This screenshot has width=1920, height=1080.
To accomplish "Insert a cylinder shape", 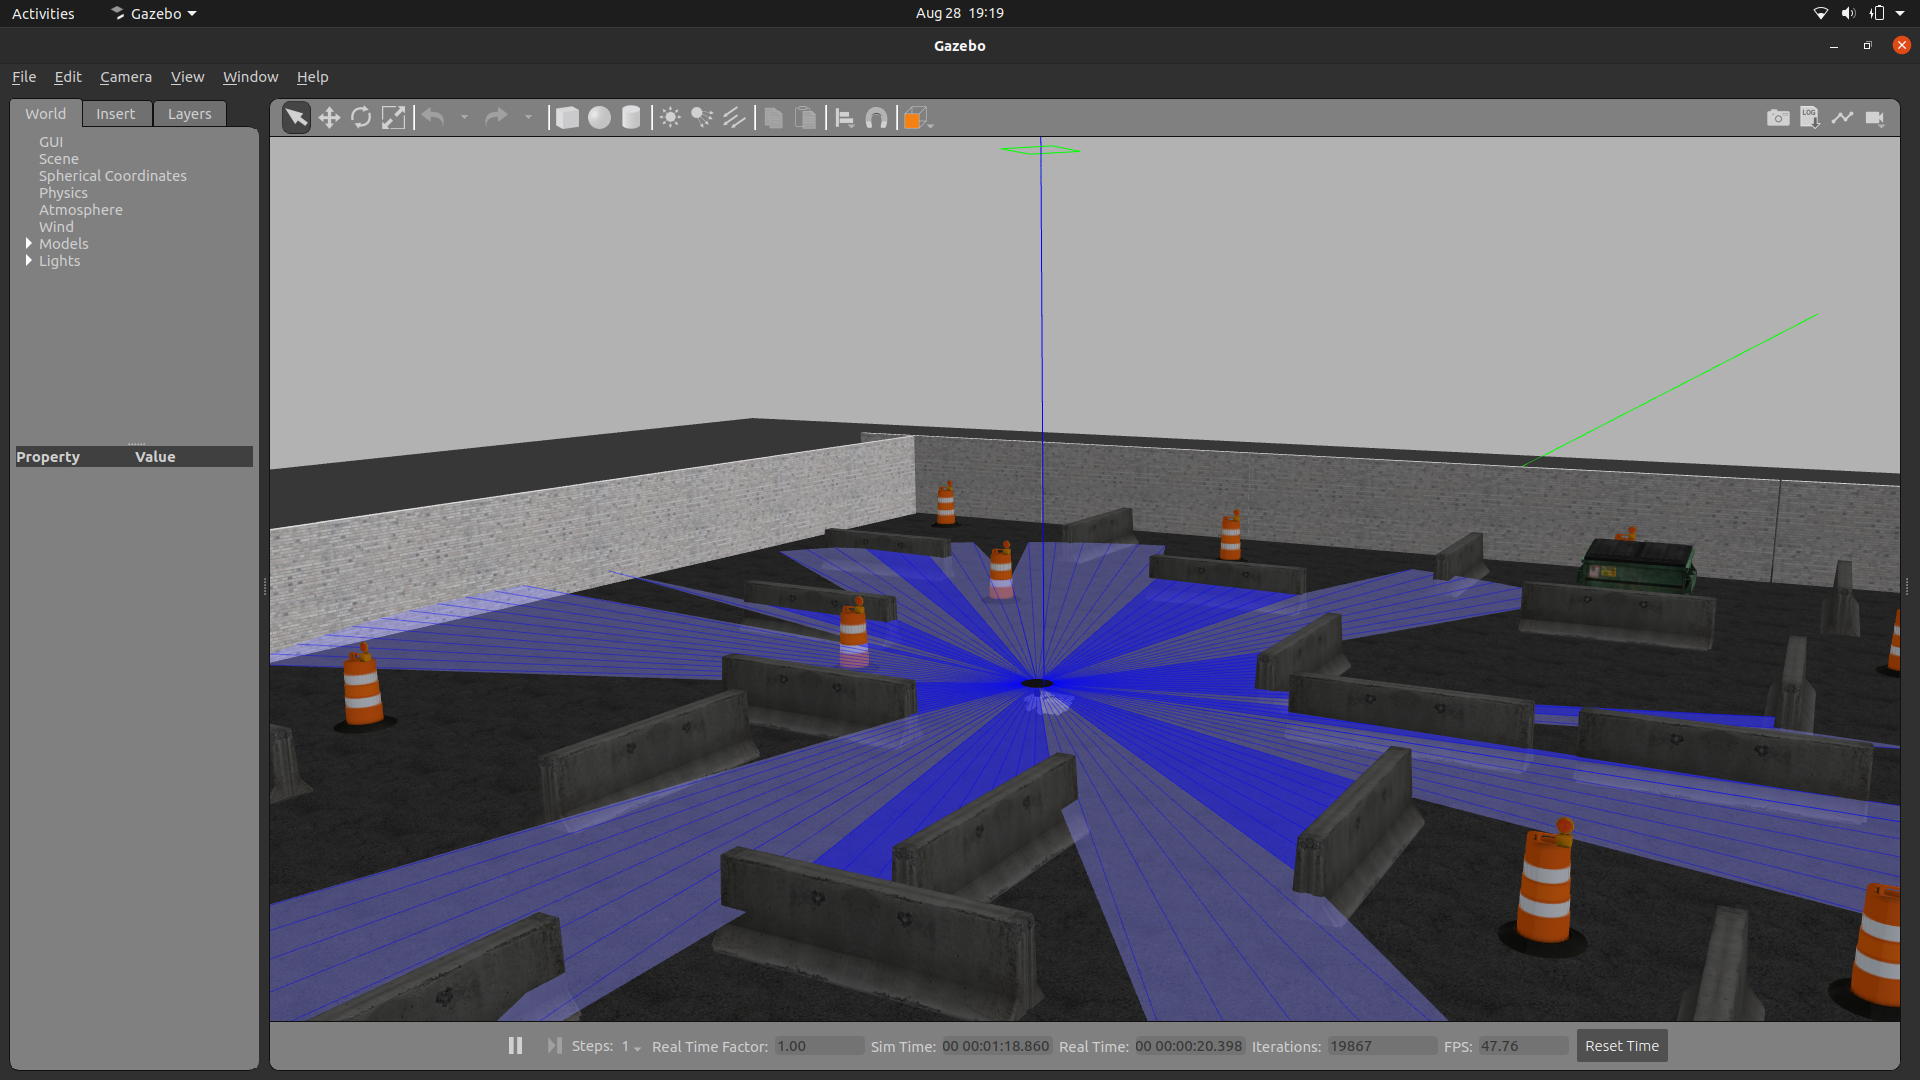I will [631, 118].
